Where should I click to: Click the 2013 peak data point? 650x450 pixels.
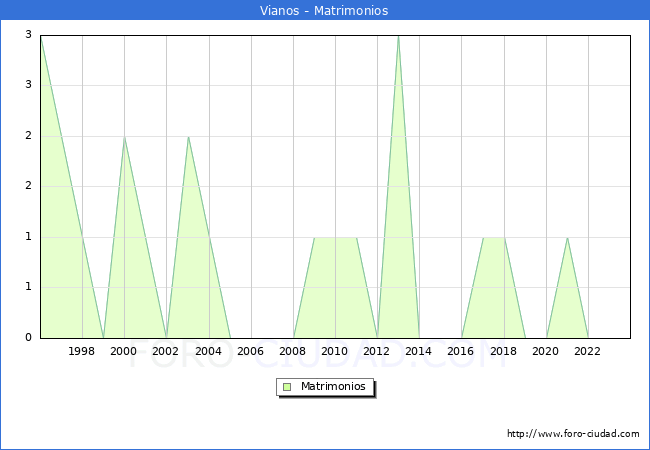pos(398,36)
